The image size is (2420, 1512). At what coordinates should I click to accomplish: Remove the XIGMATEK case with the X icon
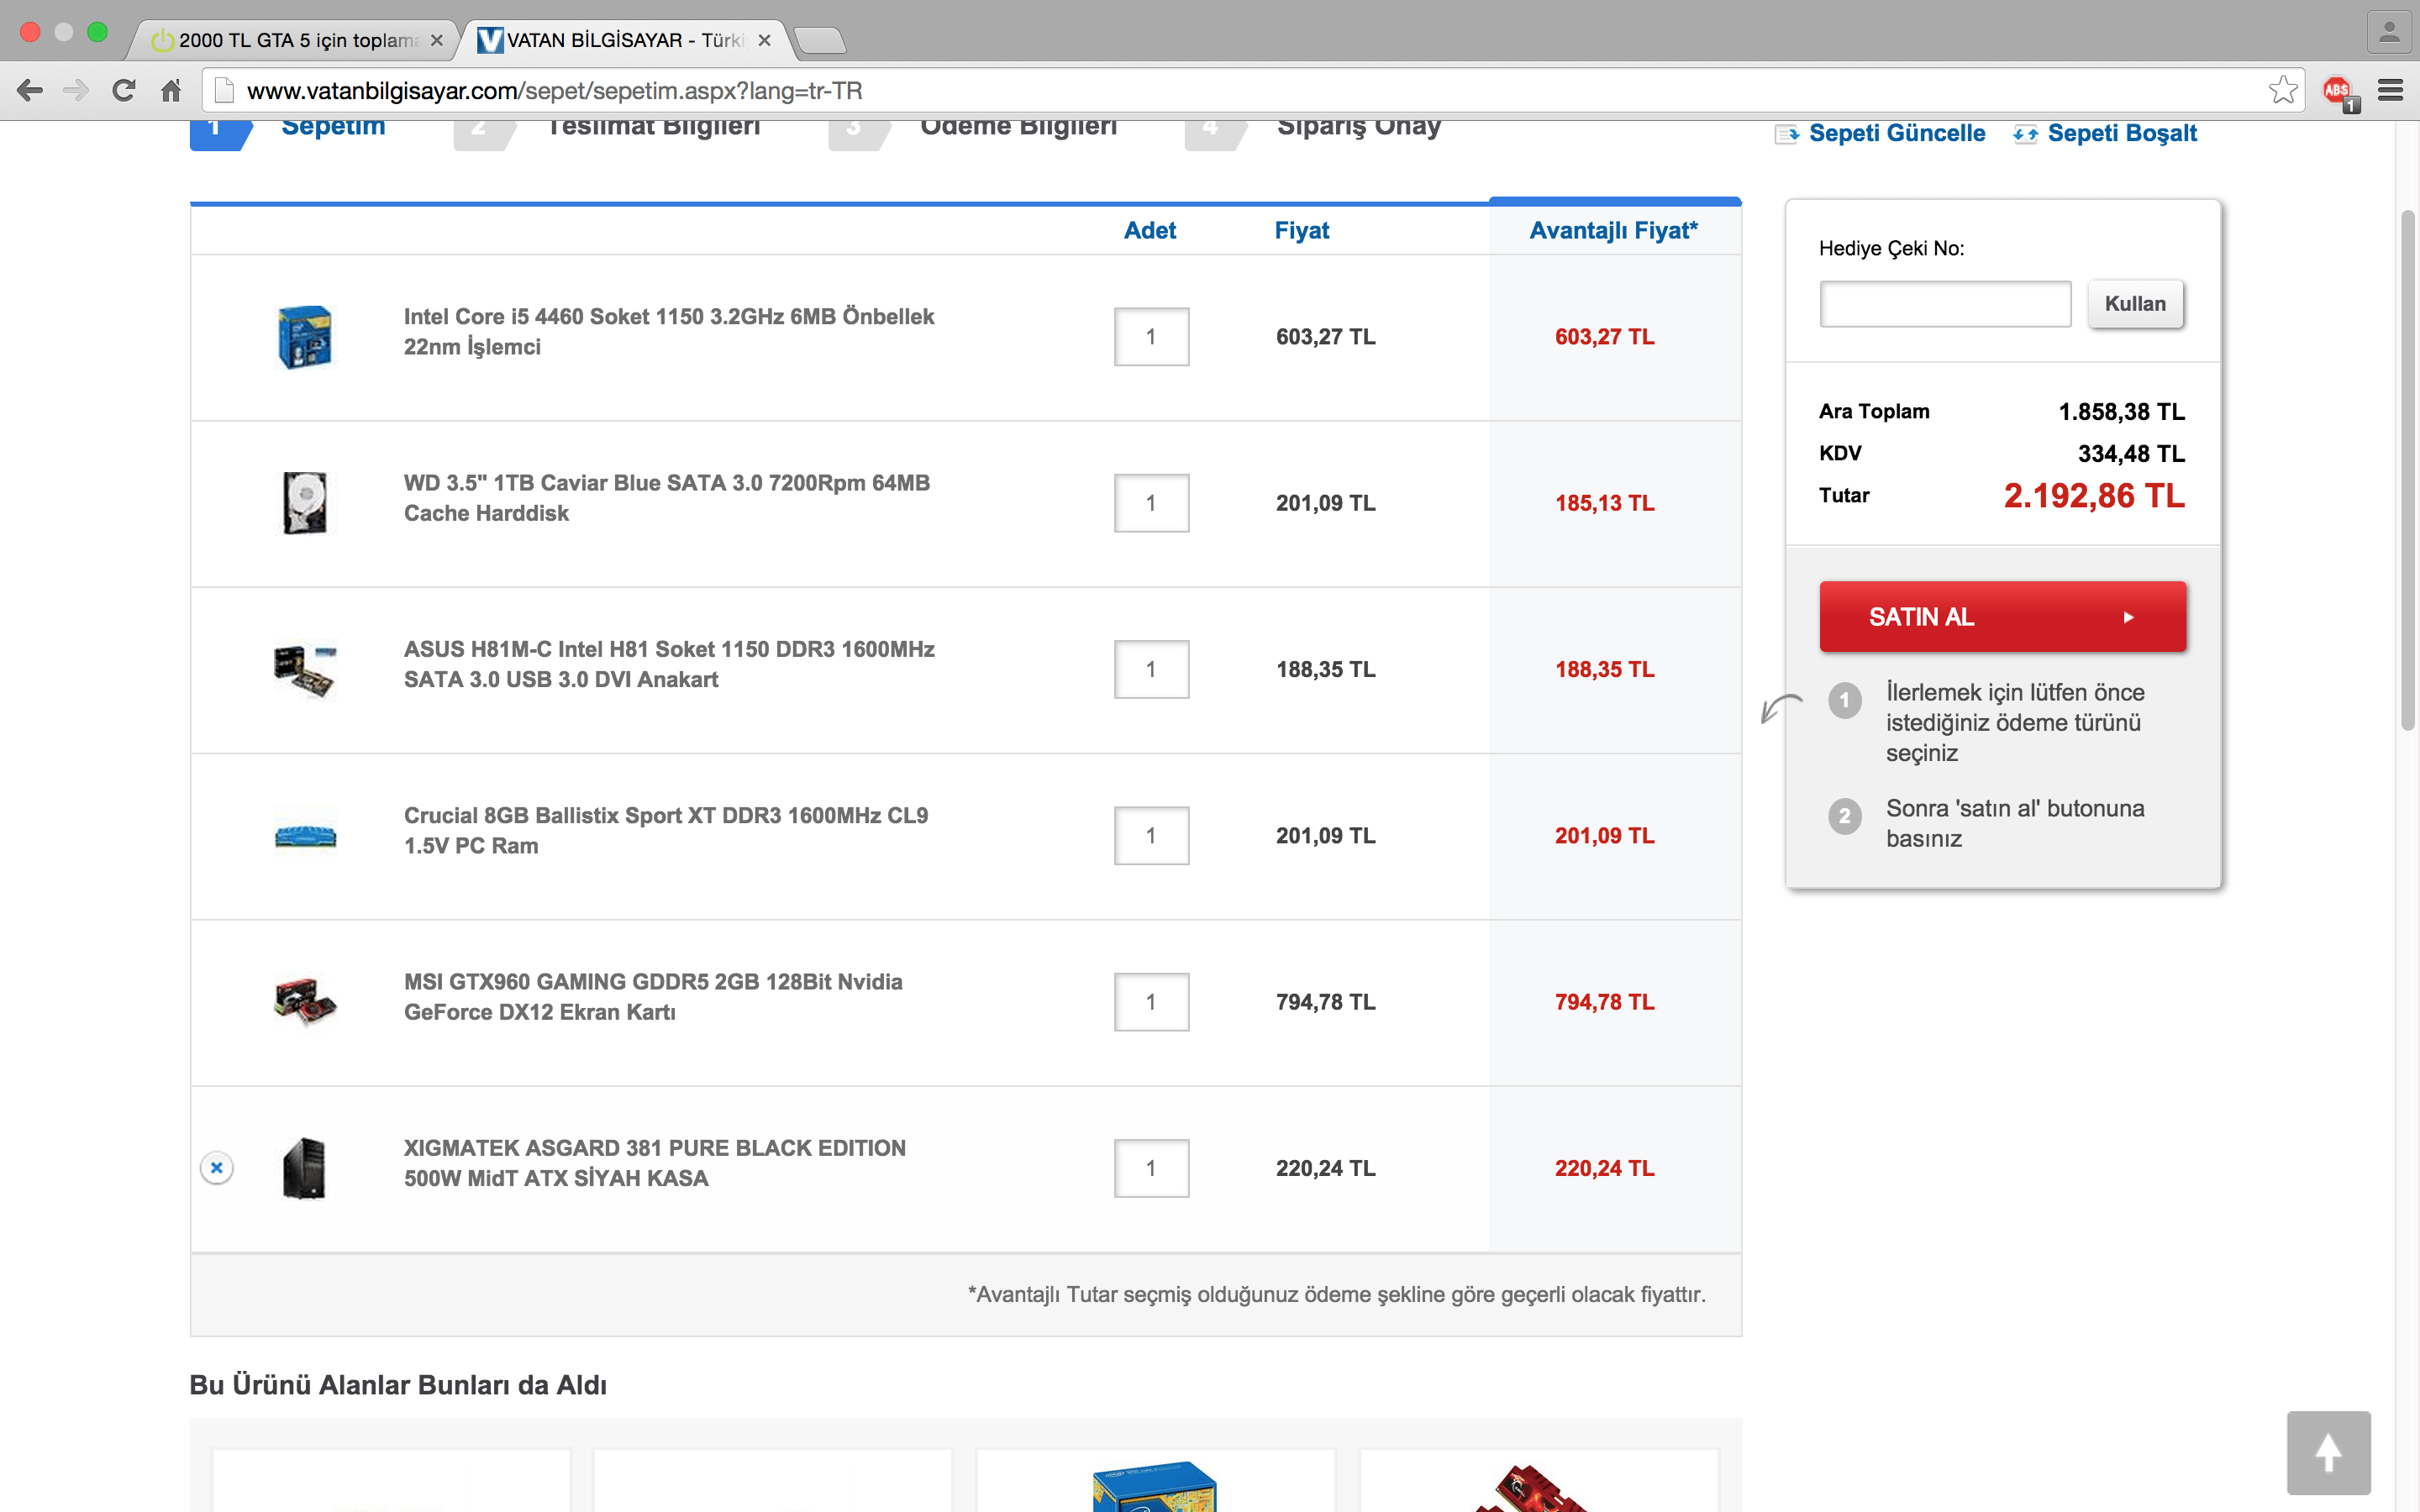coord(216,1167)
